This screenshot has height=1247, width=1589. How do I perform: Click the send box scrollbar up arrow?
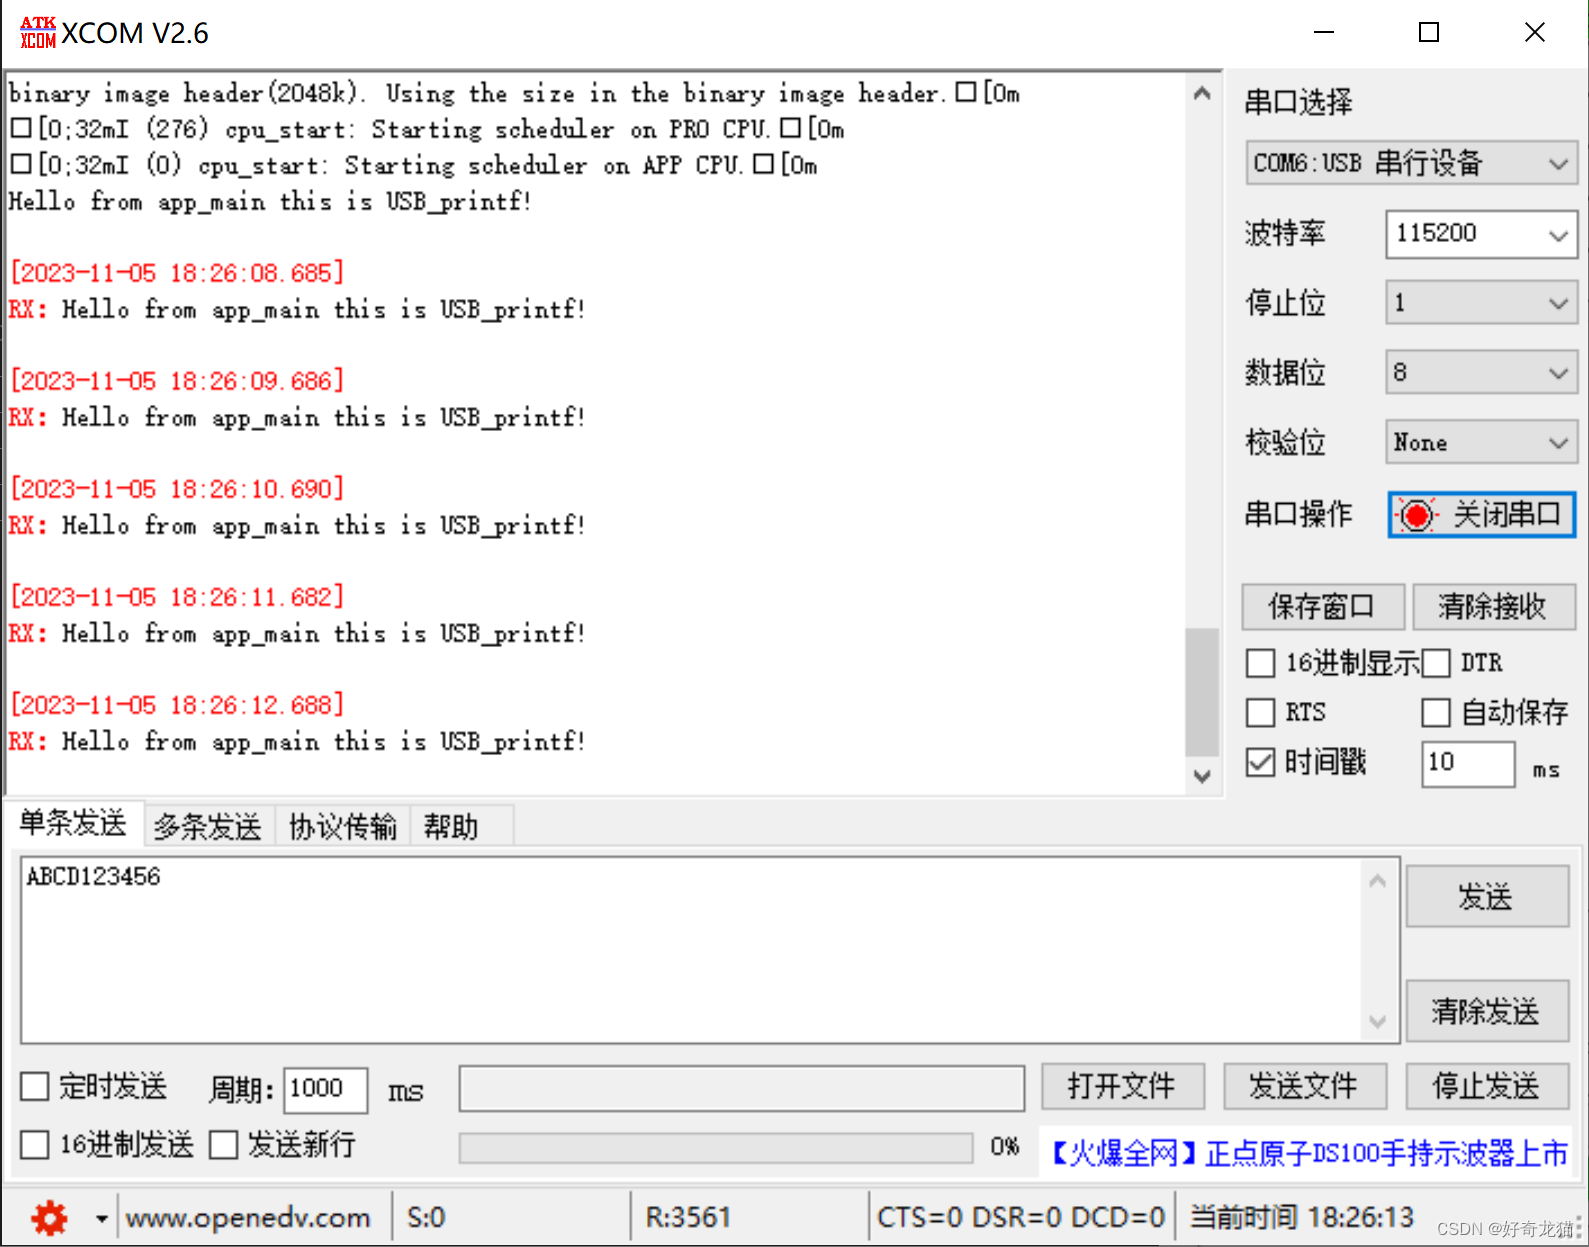(1377, 881)
